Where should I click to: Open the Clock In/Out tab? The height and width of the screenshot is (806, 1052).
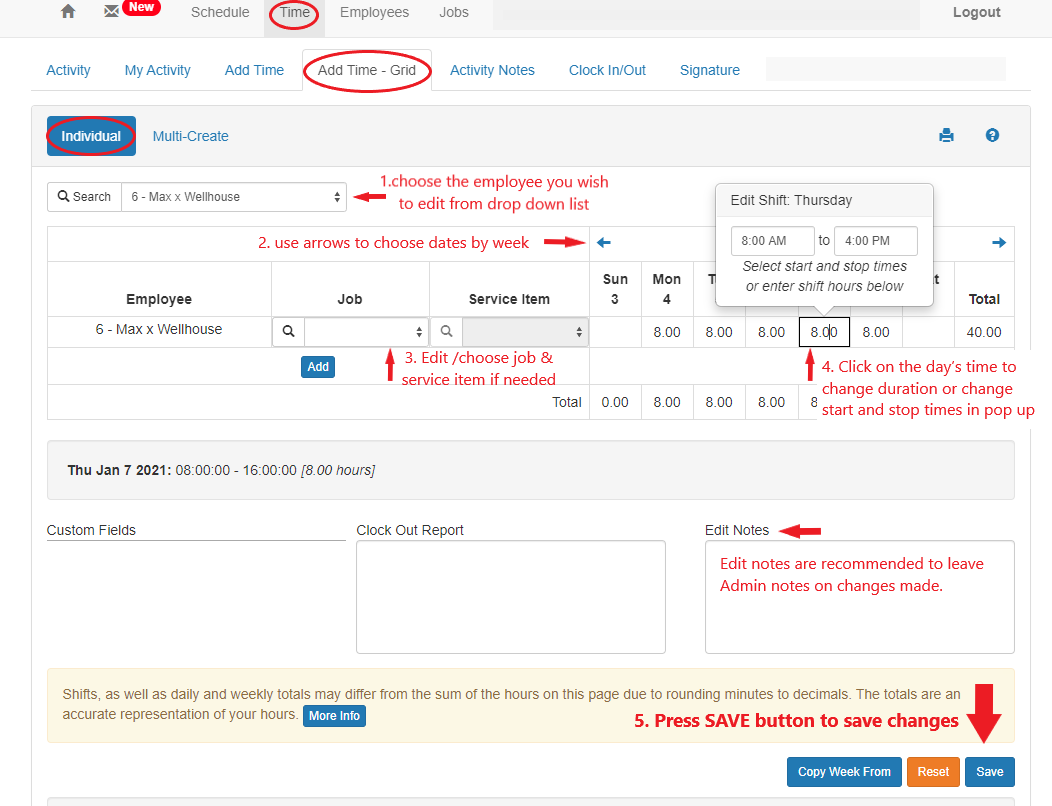pos(607,70)
